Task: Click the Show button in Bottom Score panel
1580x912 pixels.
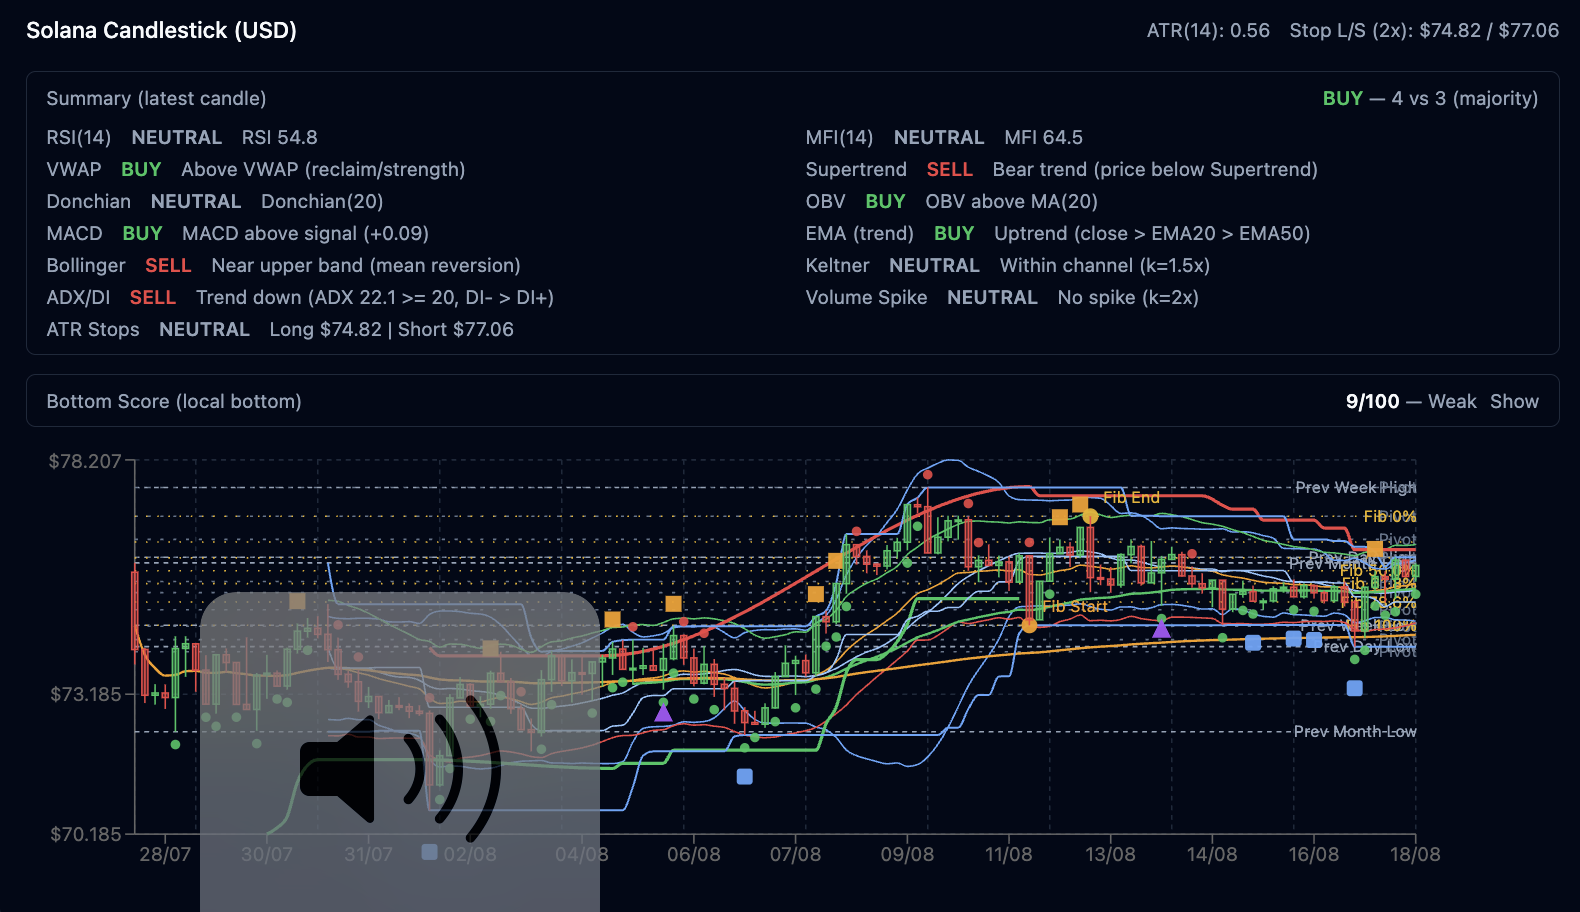Action: pos(1514,401)
